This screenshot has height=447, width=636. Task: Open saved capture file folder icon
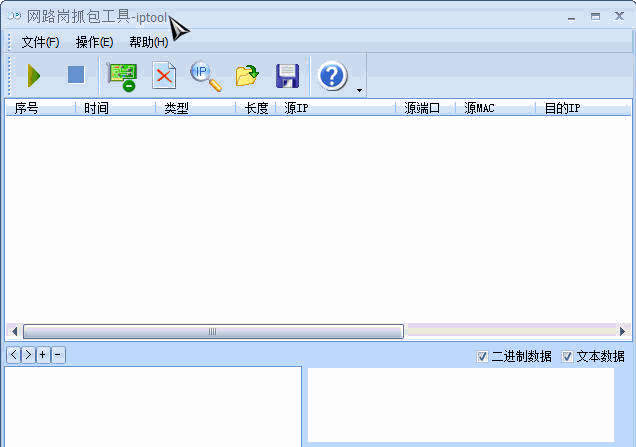pos(247,75)
